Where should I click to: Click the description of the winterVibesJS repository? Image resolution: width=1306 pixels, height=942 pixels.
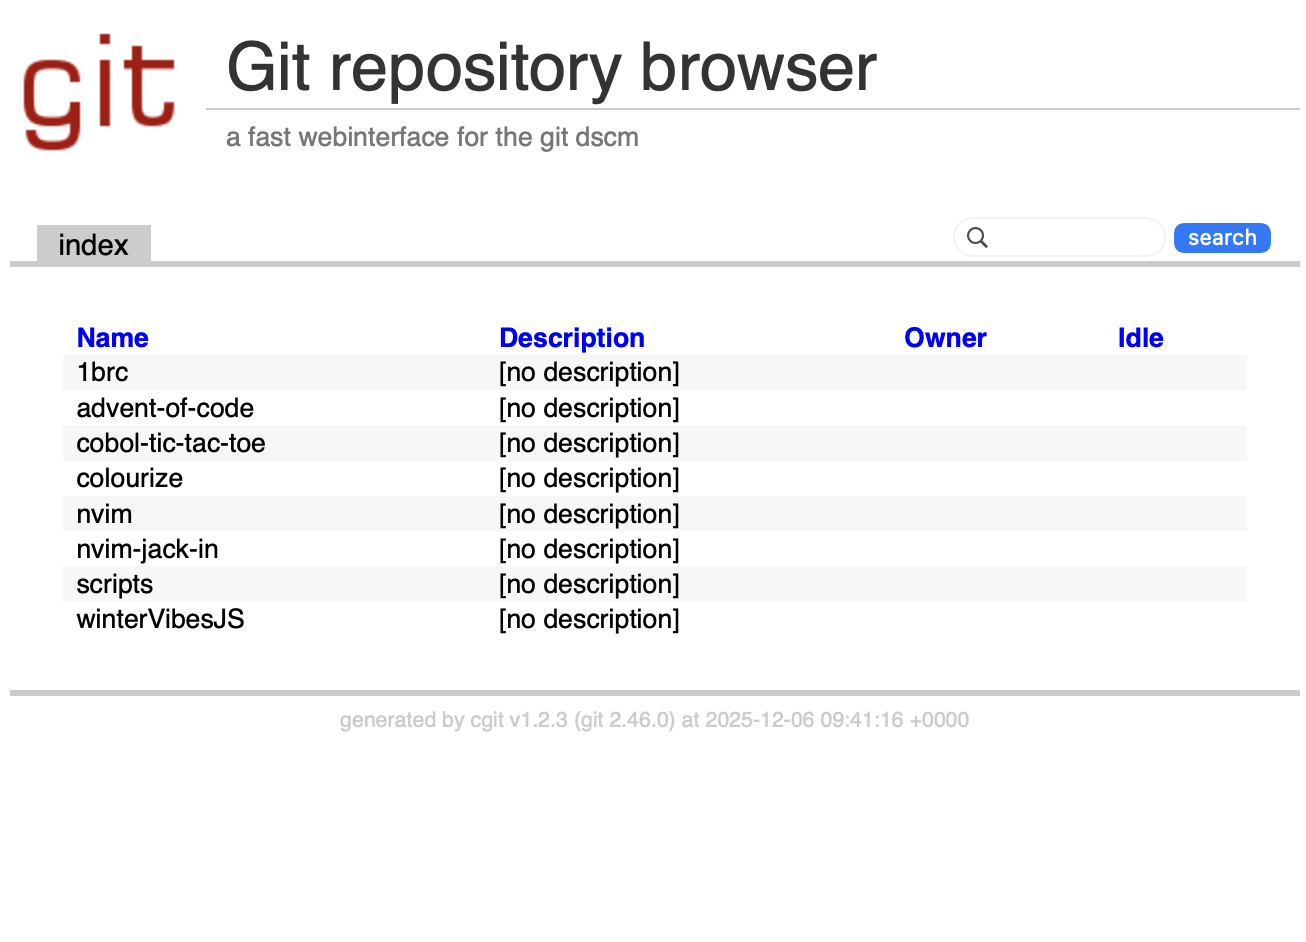click(x=589, y=619)
